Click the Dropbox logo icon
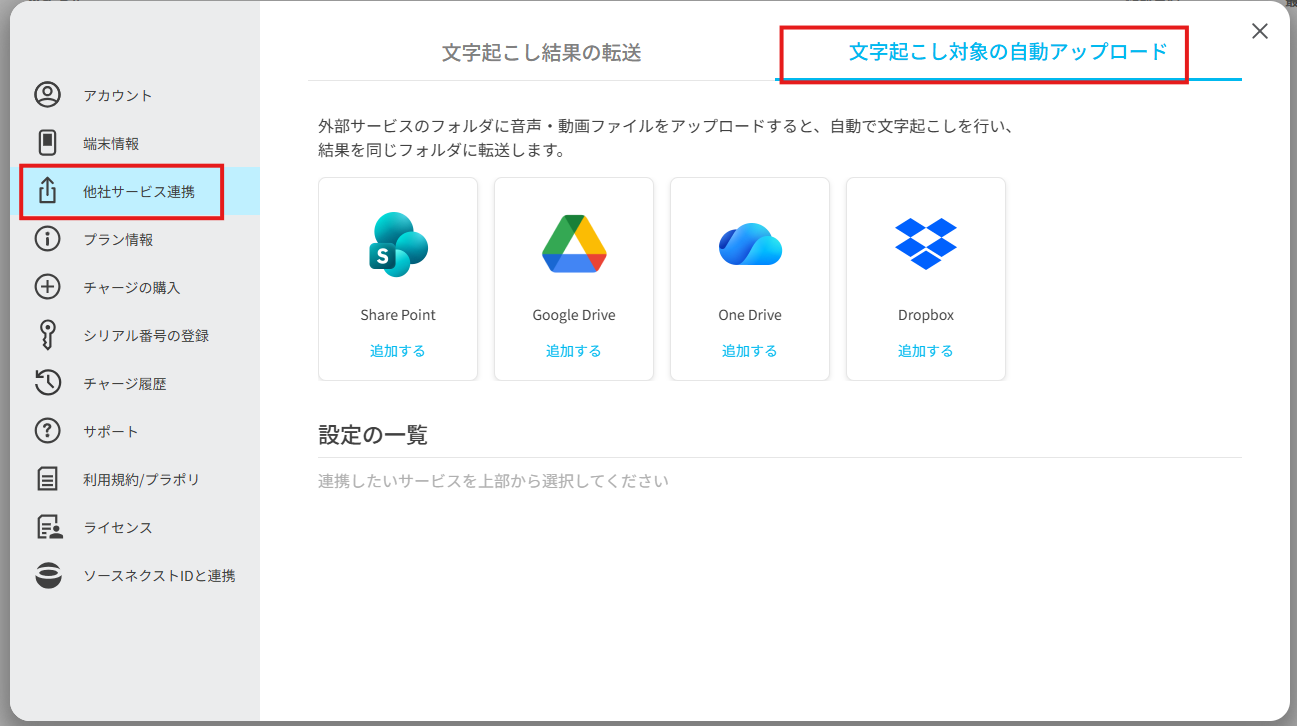Viewport: 1297px width, 726px height. 926,244
